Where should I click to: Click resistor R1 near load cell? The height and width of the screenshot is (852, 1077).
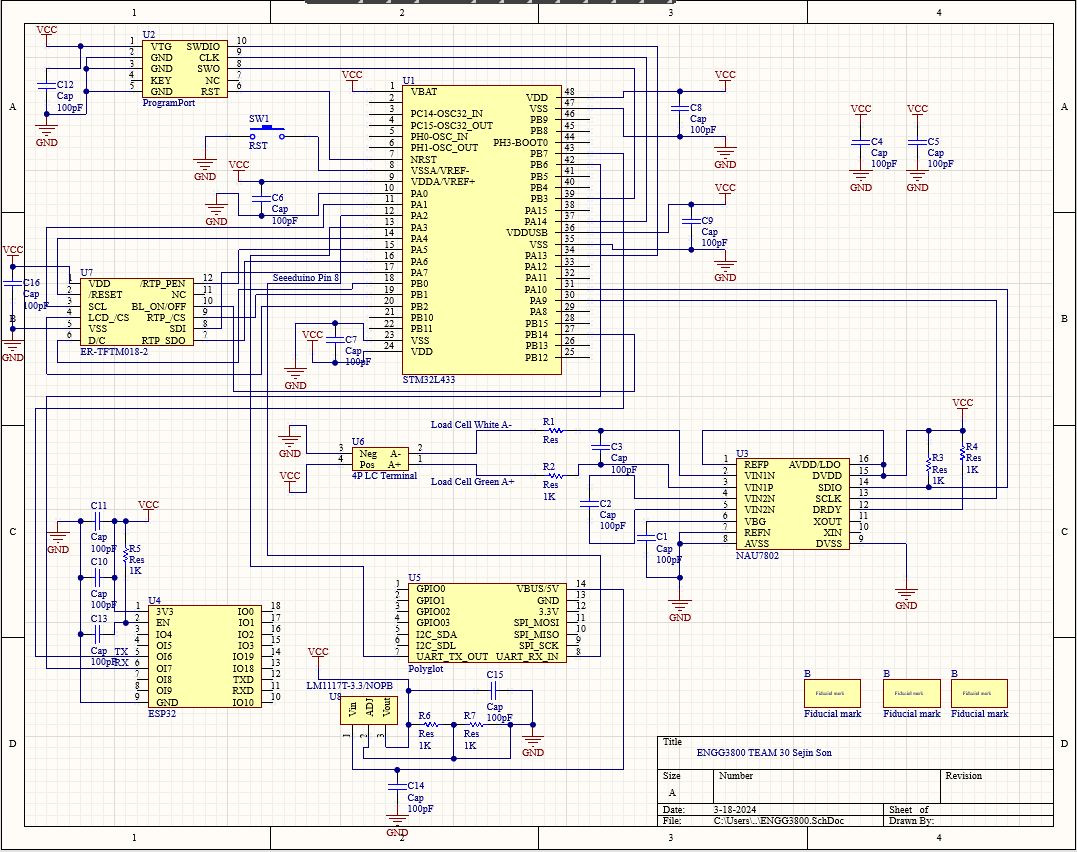click(553, 431)
